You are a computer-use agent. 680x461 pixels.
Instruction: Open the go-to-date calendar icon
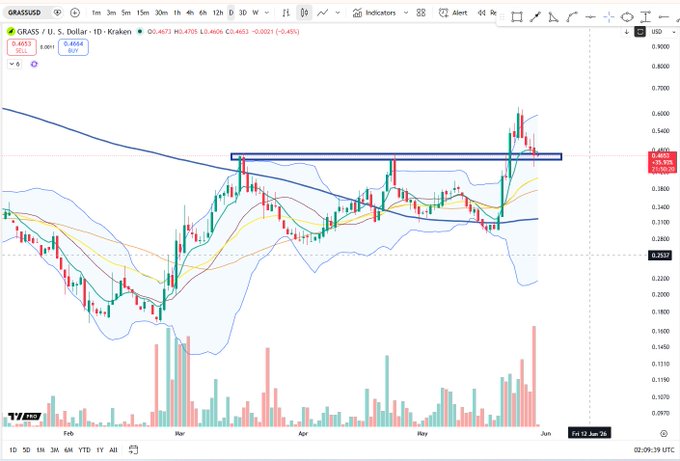tap(133, 450)
